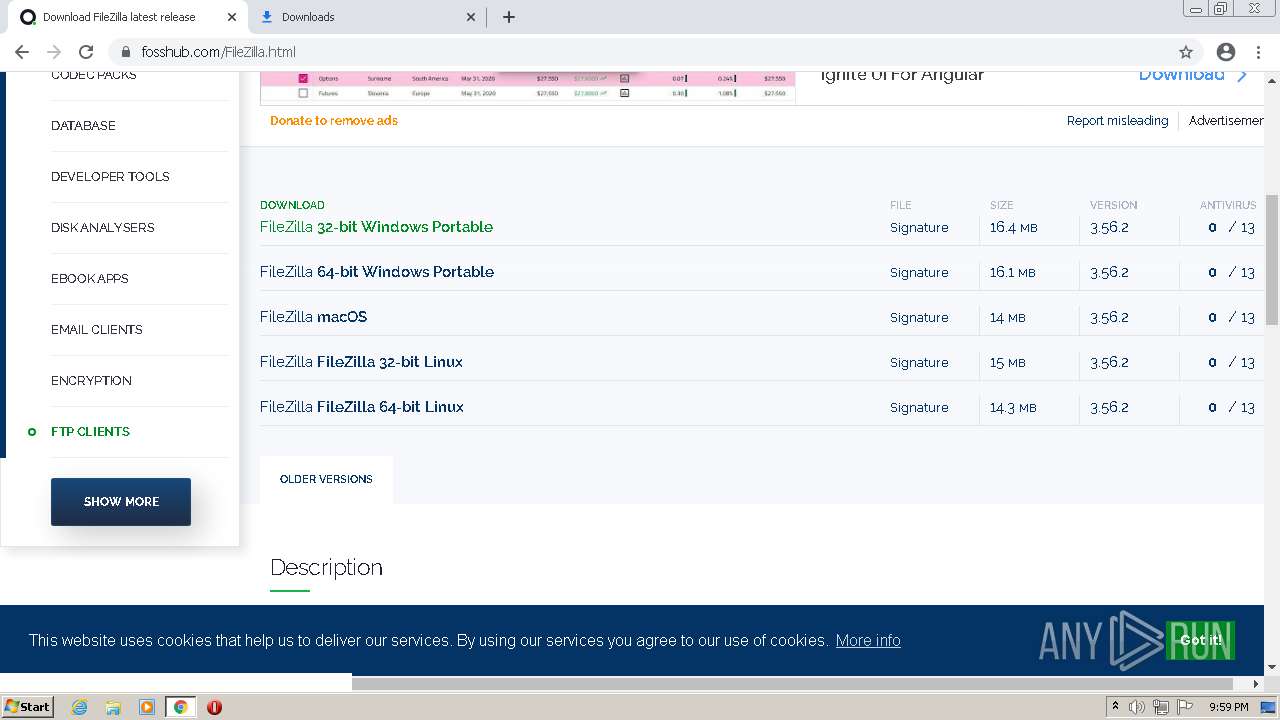Select Download FileZilla latest release tab
This screenshot has width=1280, height=720.
pos(126,17)
